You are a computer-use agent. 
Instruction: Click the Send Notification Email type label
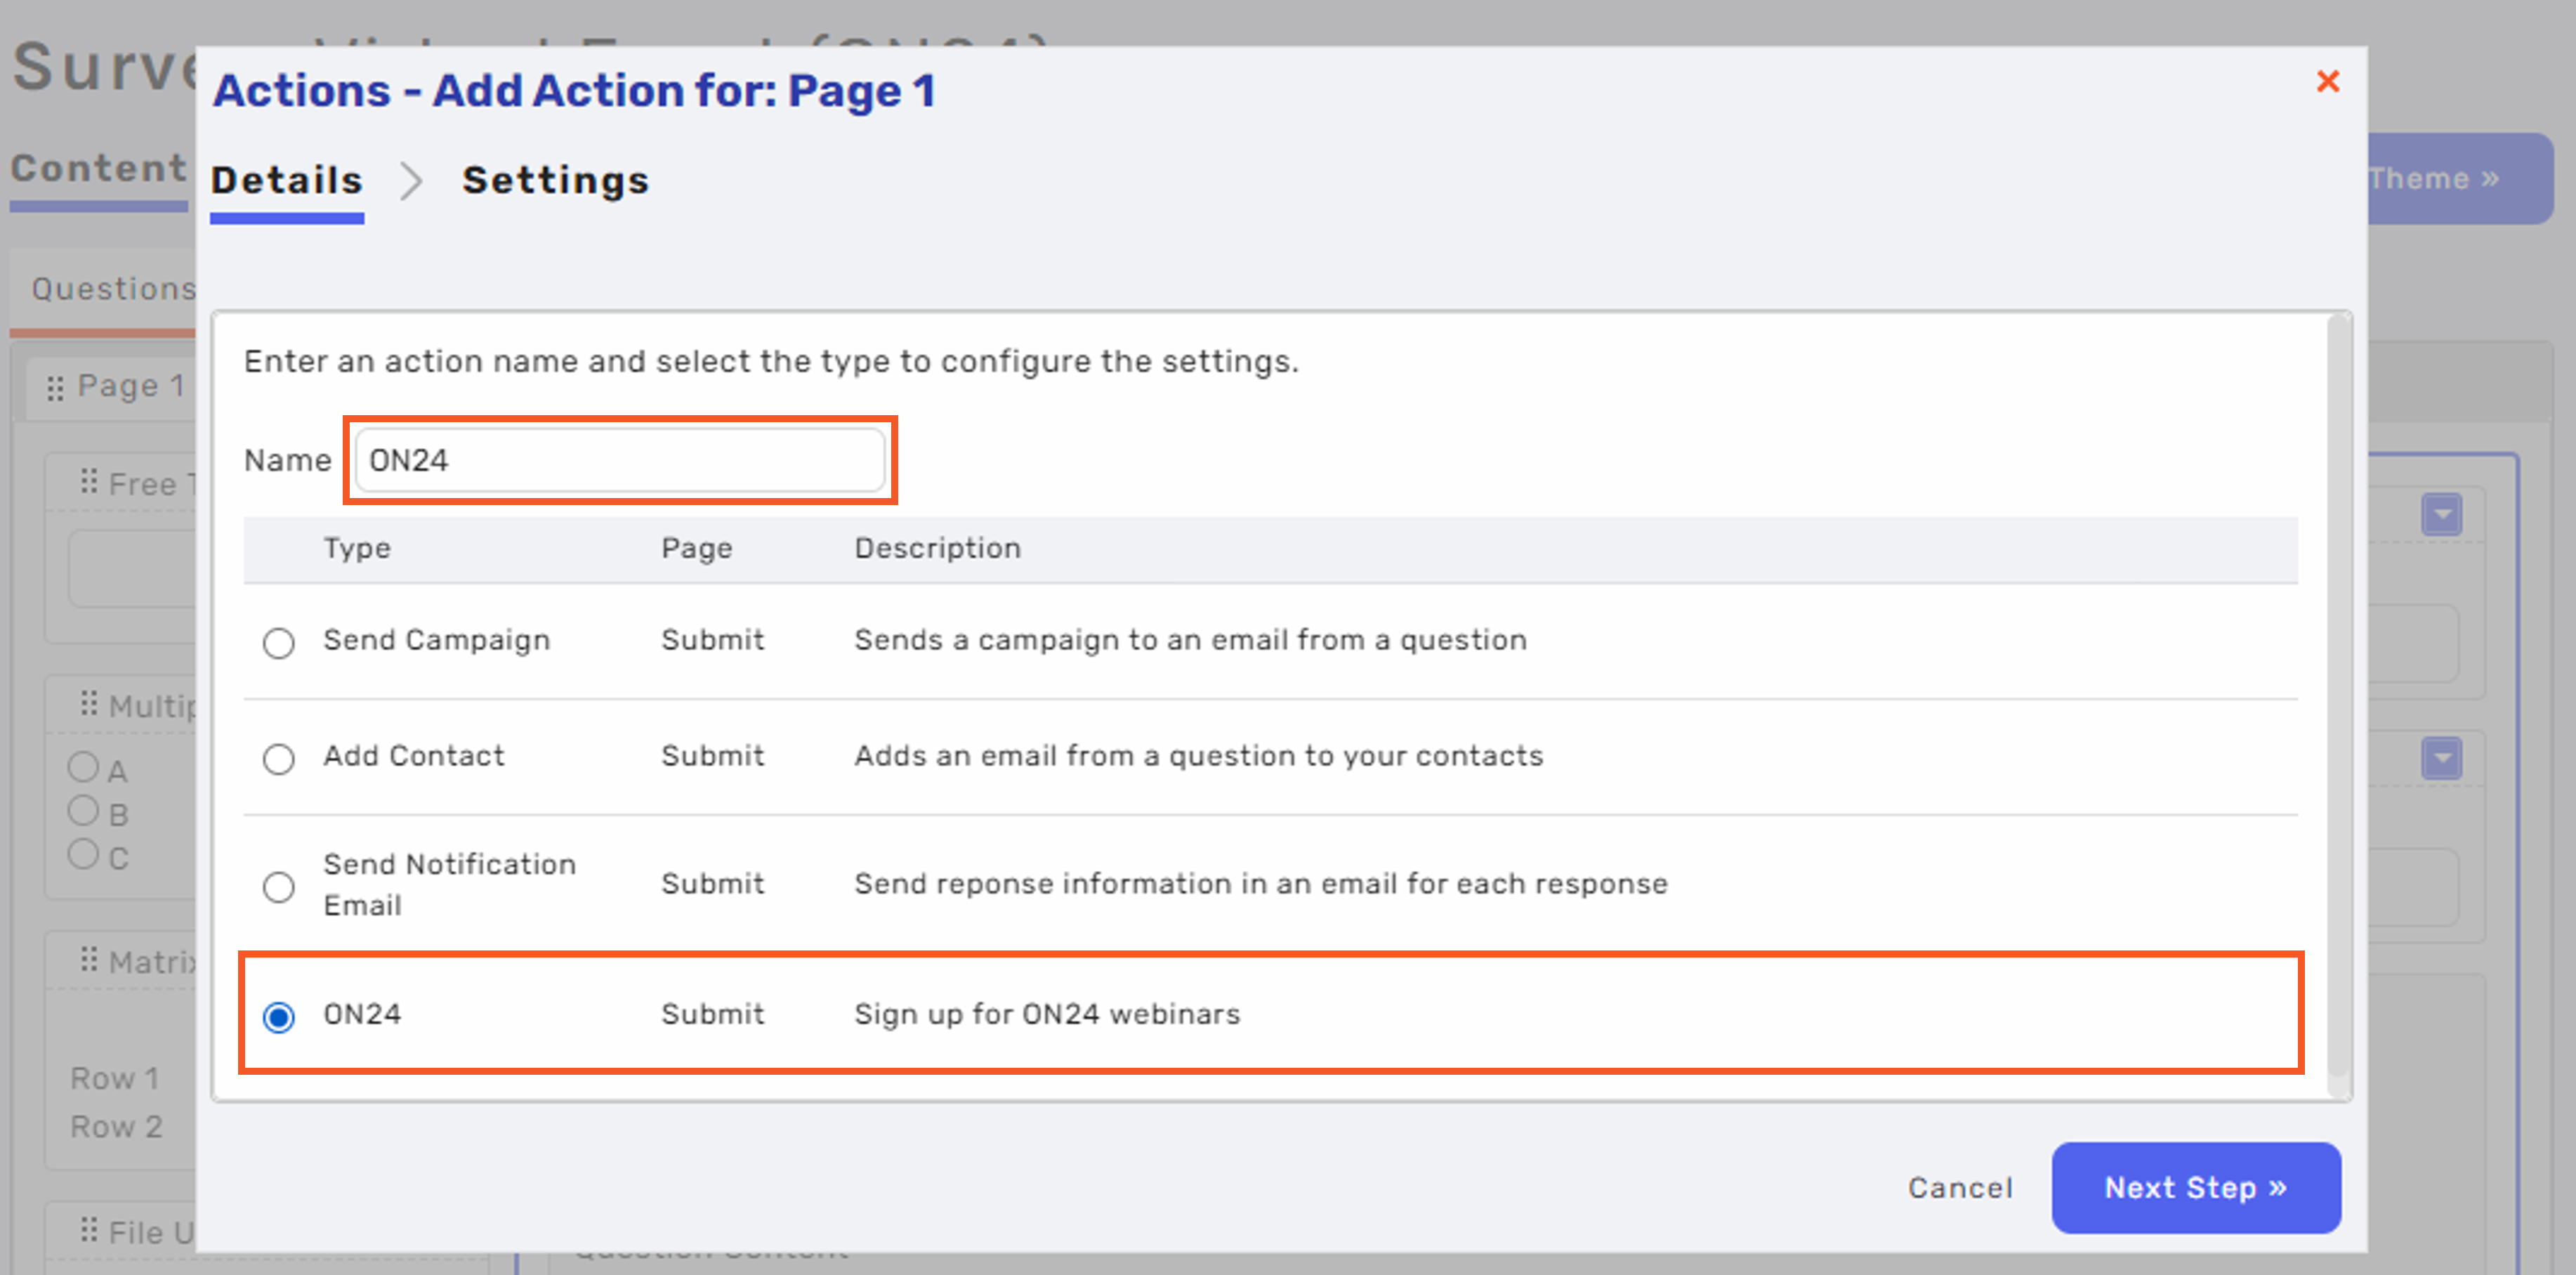click(x=449, y=885)
